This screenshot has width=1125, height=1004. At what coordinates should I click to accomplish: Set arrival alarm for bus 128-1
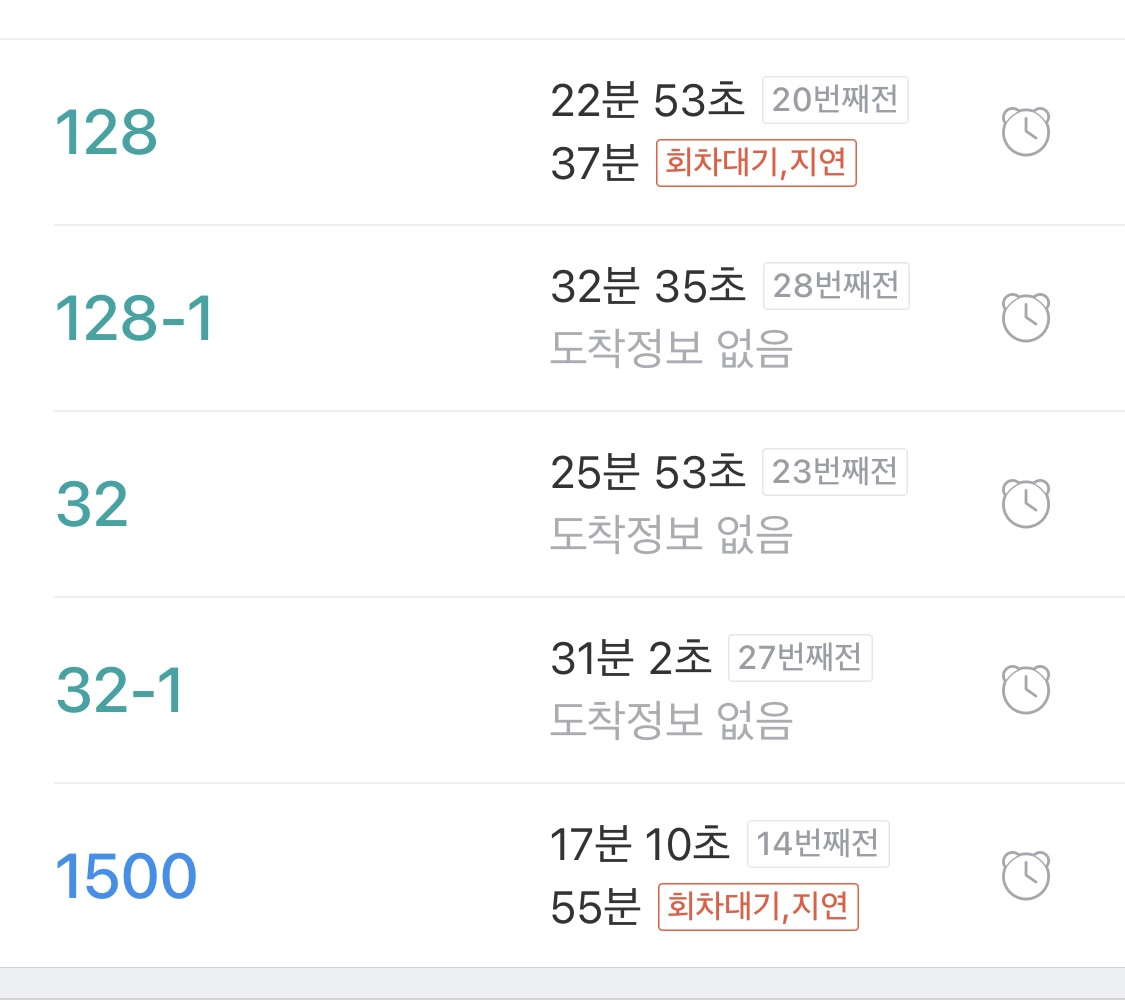(x=1025, y=318)
